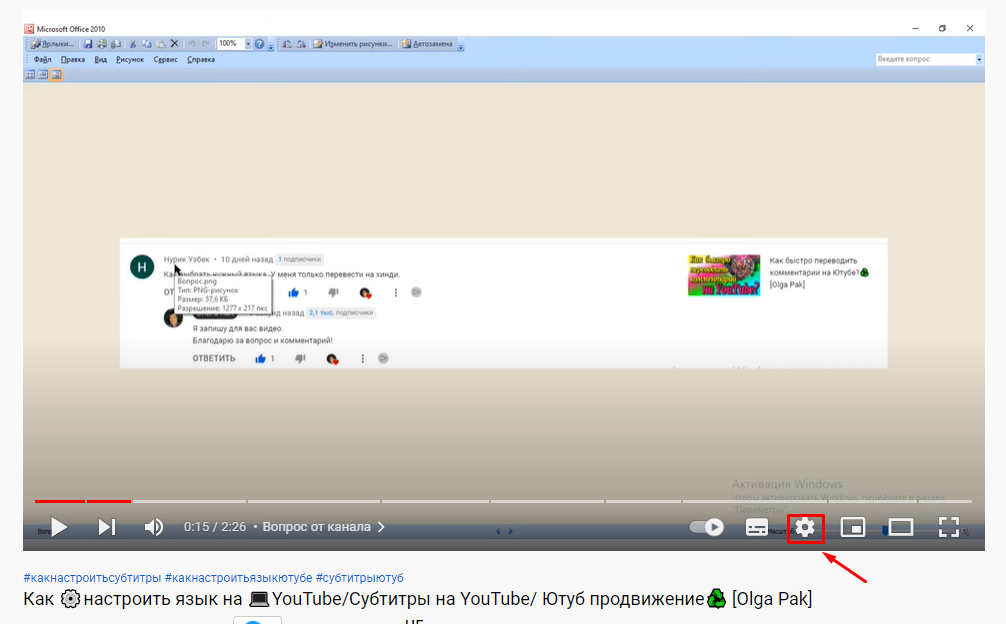Click the Paste icon in toolbar
Image resolution: width=1006 pixels, height=624 pixels.
click(160, 44)
